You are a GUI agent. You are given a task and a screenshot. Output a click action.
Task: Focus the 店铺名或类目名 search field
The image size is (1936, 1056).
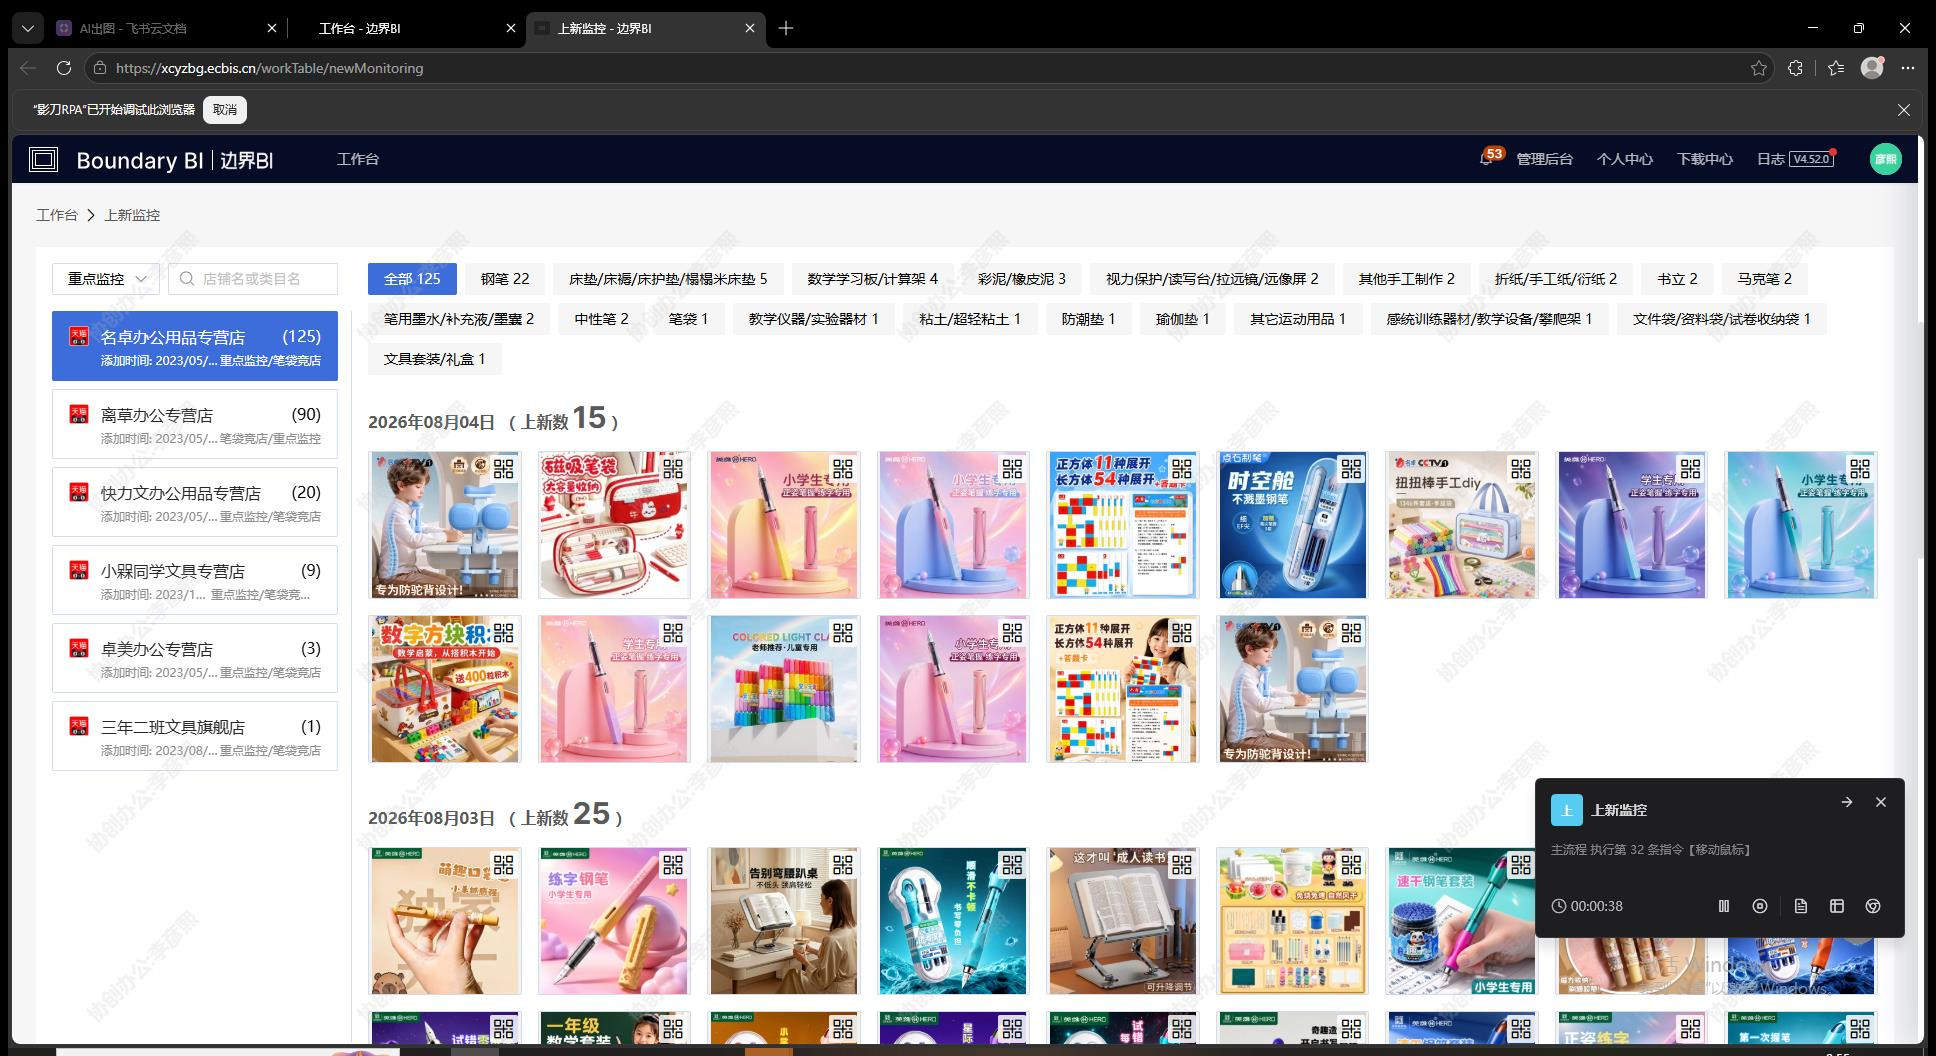click(253, 279)
